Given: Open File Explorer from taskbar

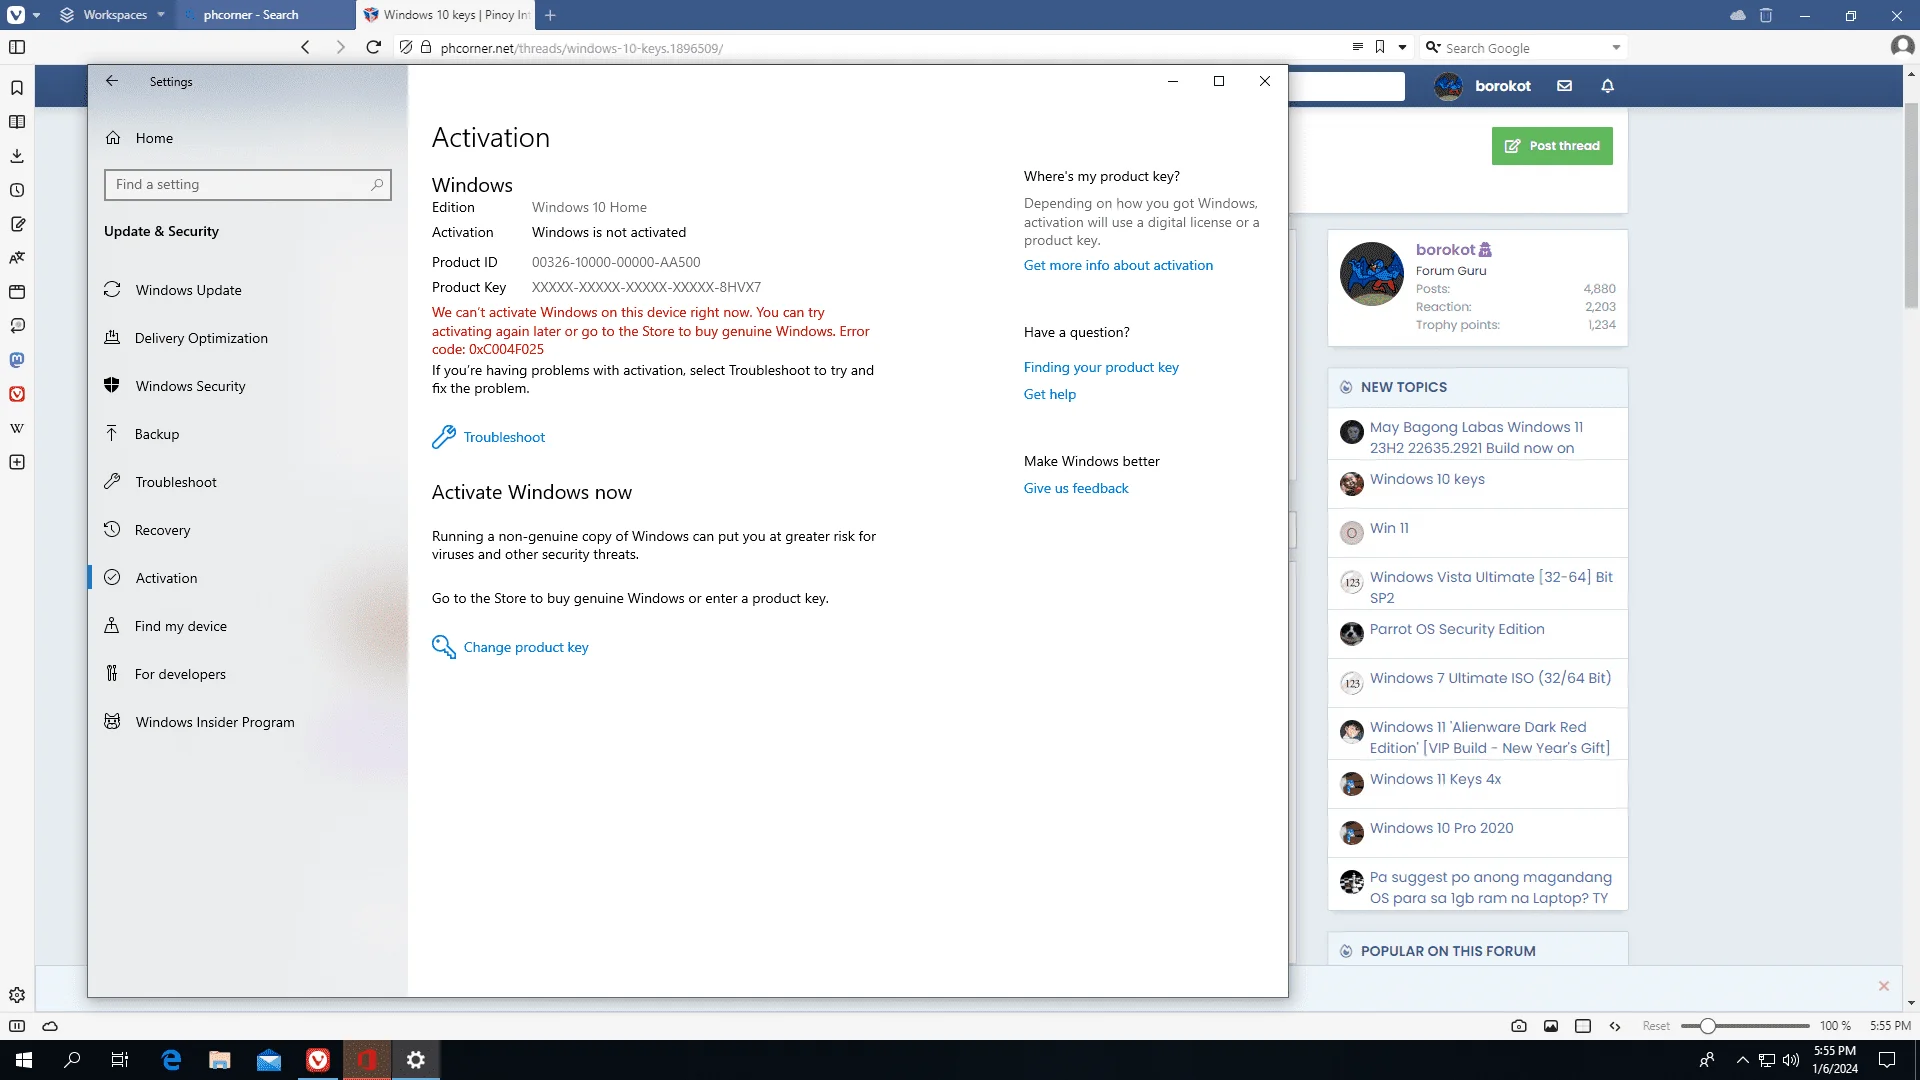Looking at the screenshot, I should (x=220, y=1060).
